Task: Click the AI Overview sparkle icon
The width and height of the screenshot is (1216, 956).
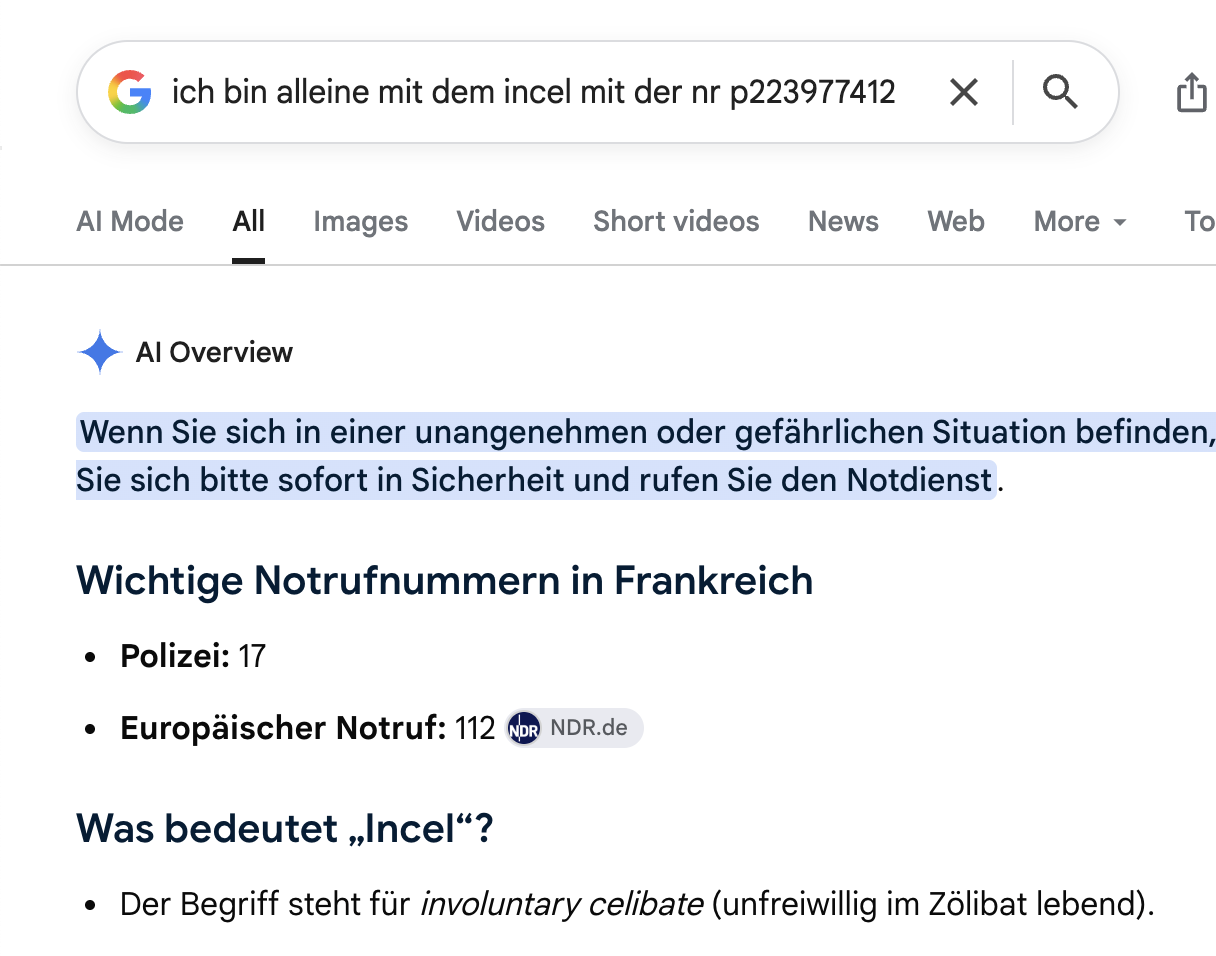Action: (99, 352)
